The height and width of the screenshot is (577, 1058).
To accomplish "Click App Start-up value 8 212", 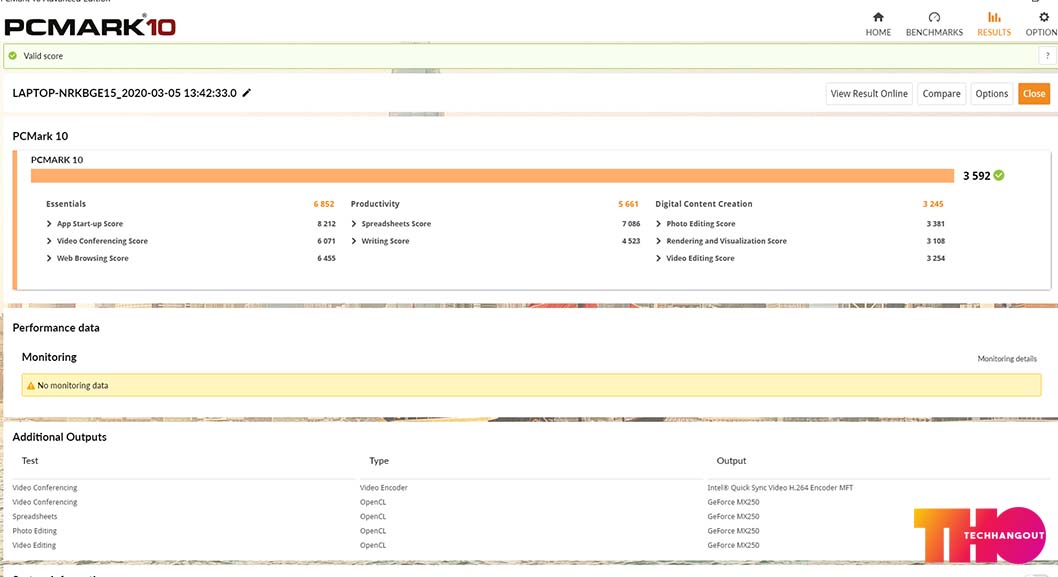I will [327, 223].
